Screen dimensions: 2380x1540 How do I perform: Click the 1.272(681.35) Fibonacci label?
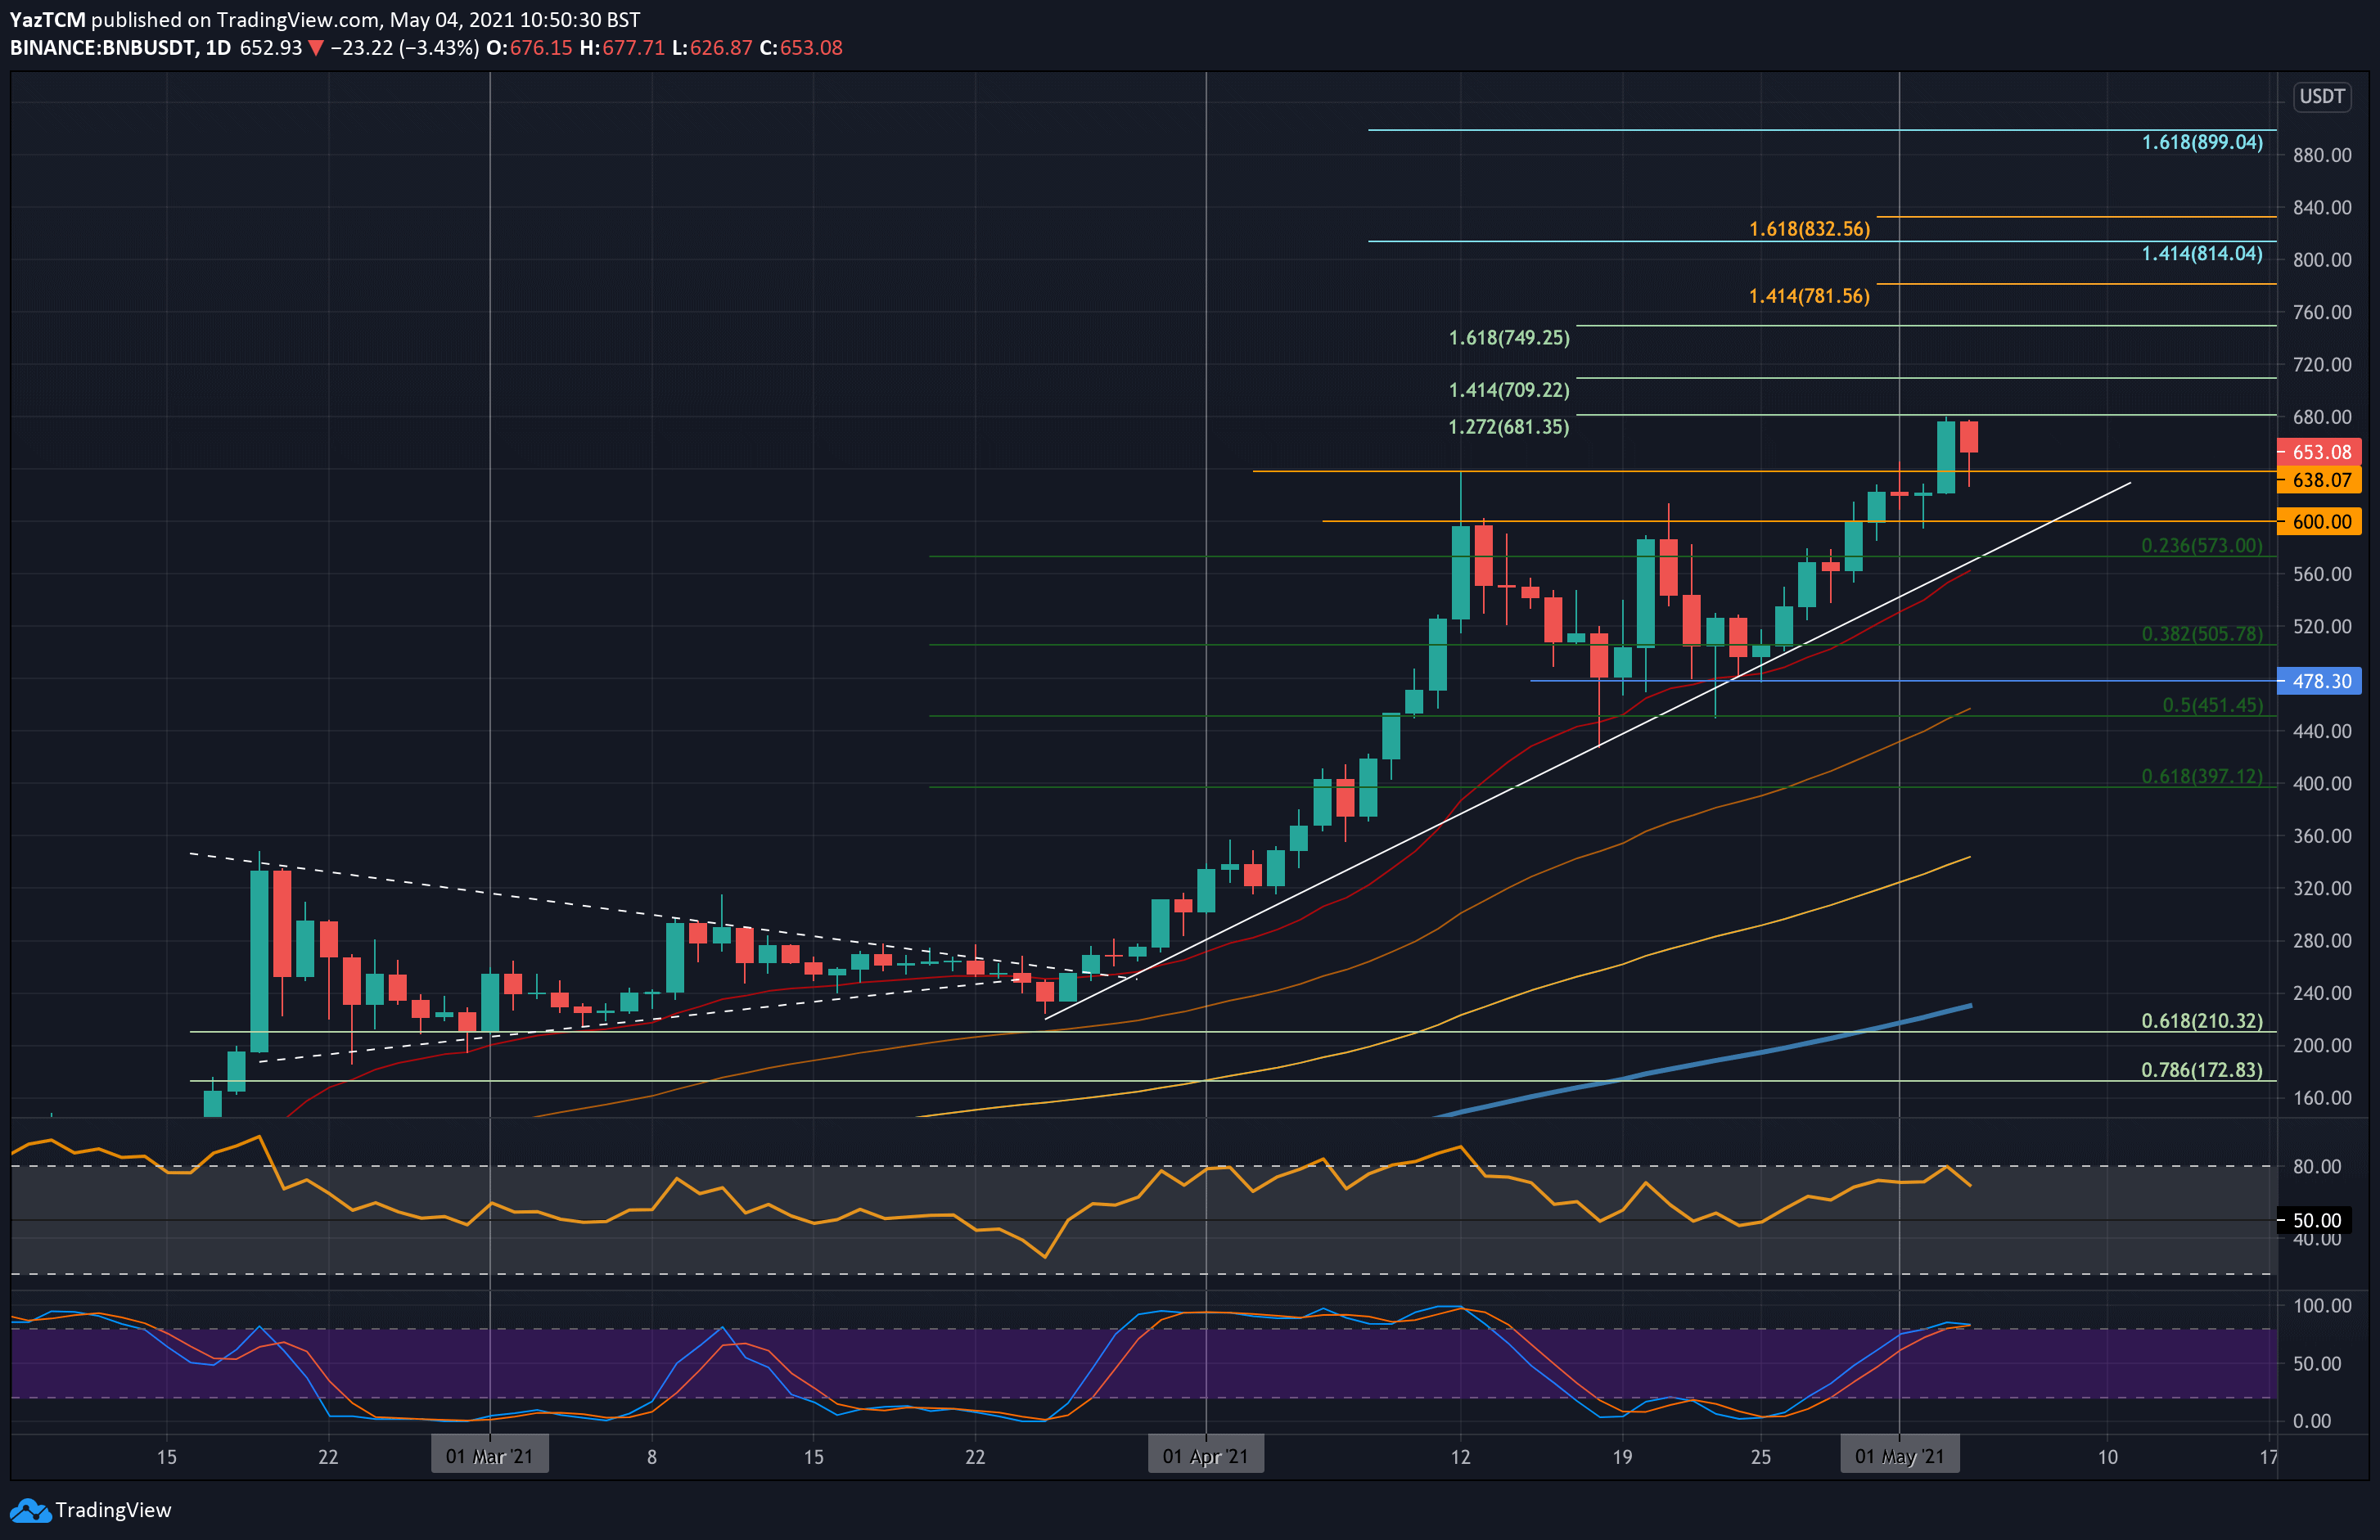coord(1509,427)
